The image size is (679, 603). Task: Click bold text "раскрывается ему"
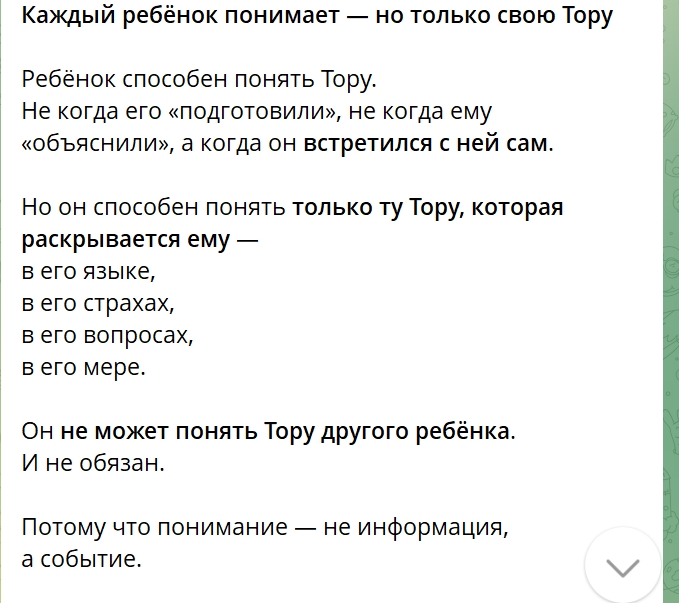click(126, 240)
